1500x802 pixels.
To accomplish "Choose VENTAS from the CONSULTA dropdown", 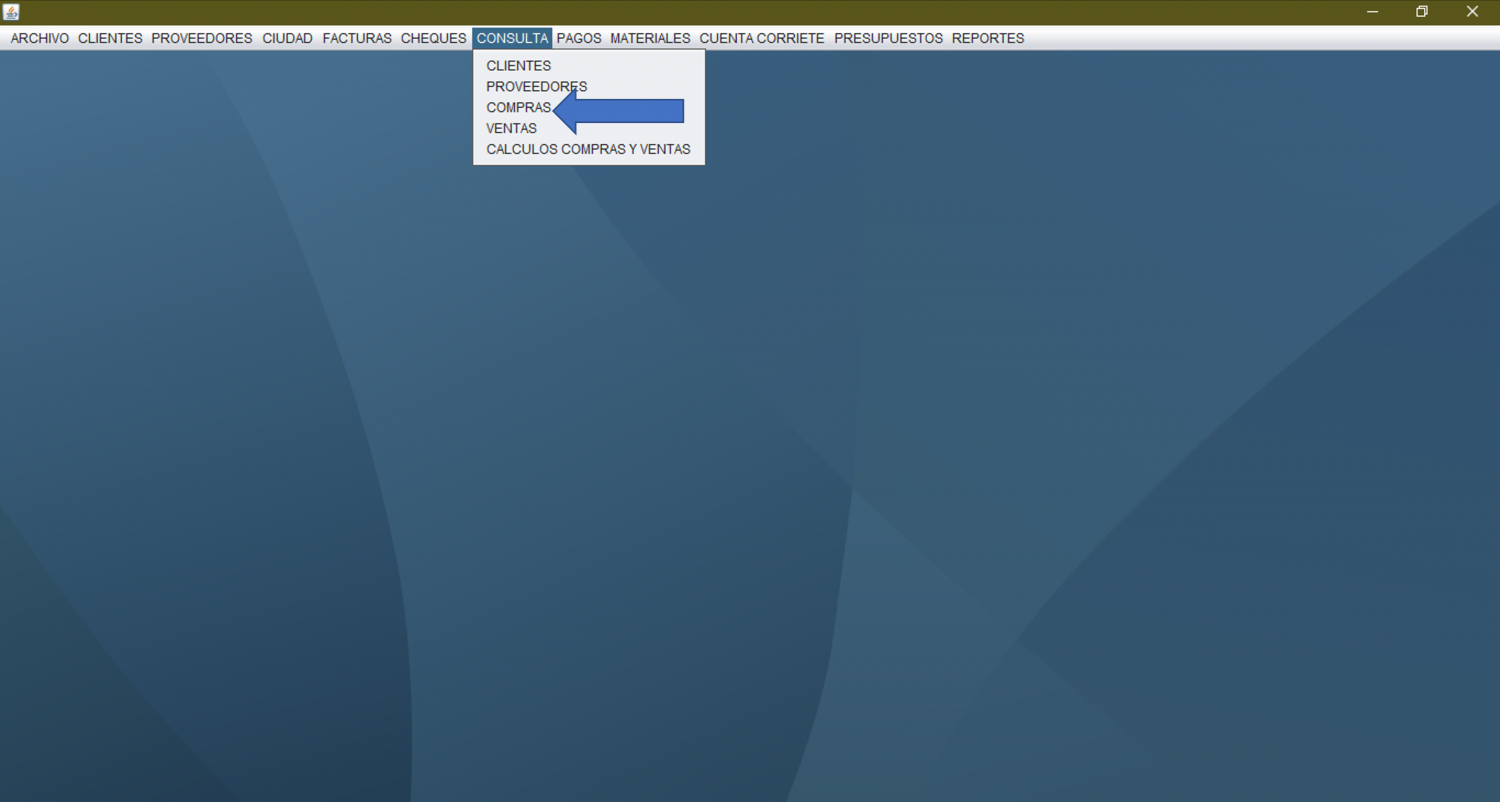I will pyautogui.click(x=511, y=129).
